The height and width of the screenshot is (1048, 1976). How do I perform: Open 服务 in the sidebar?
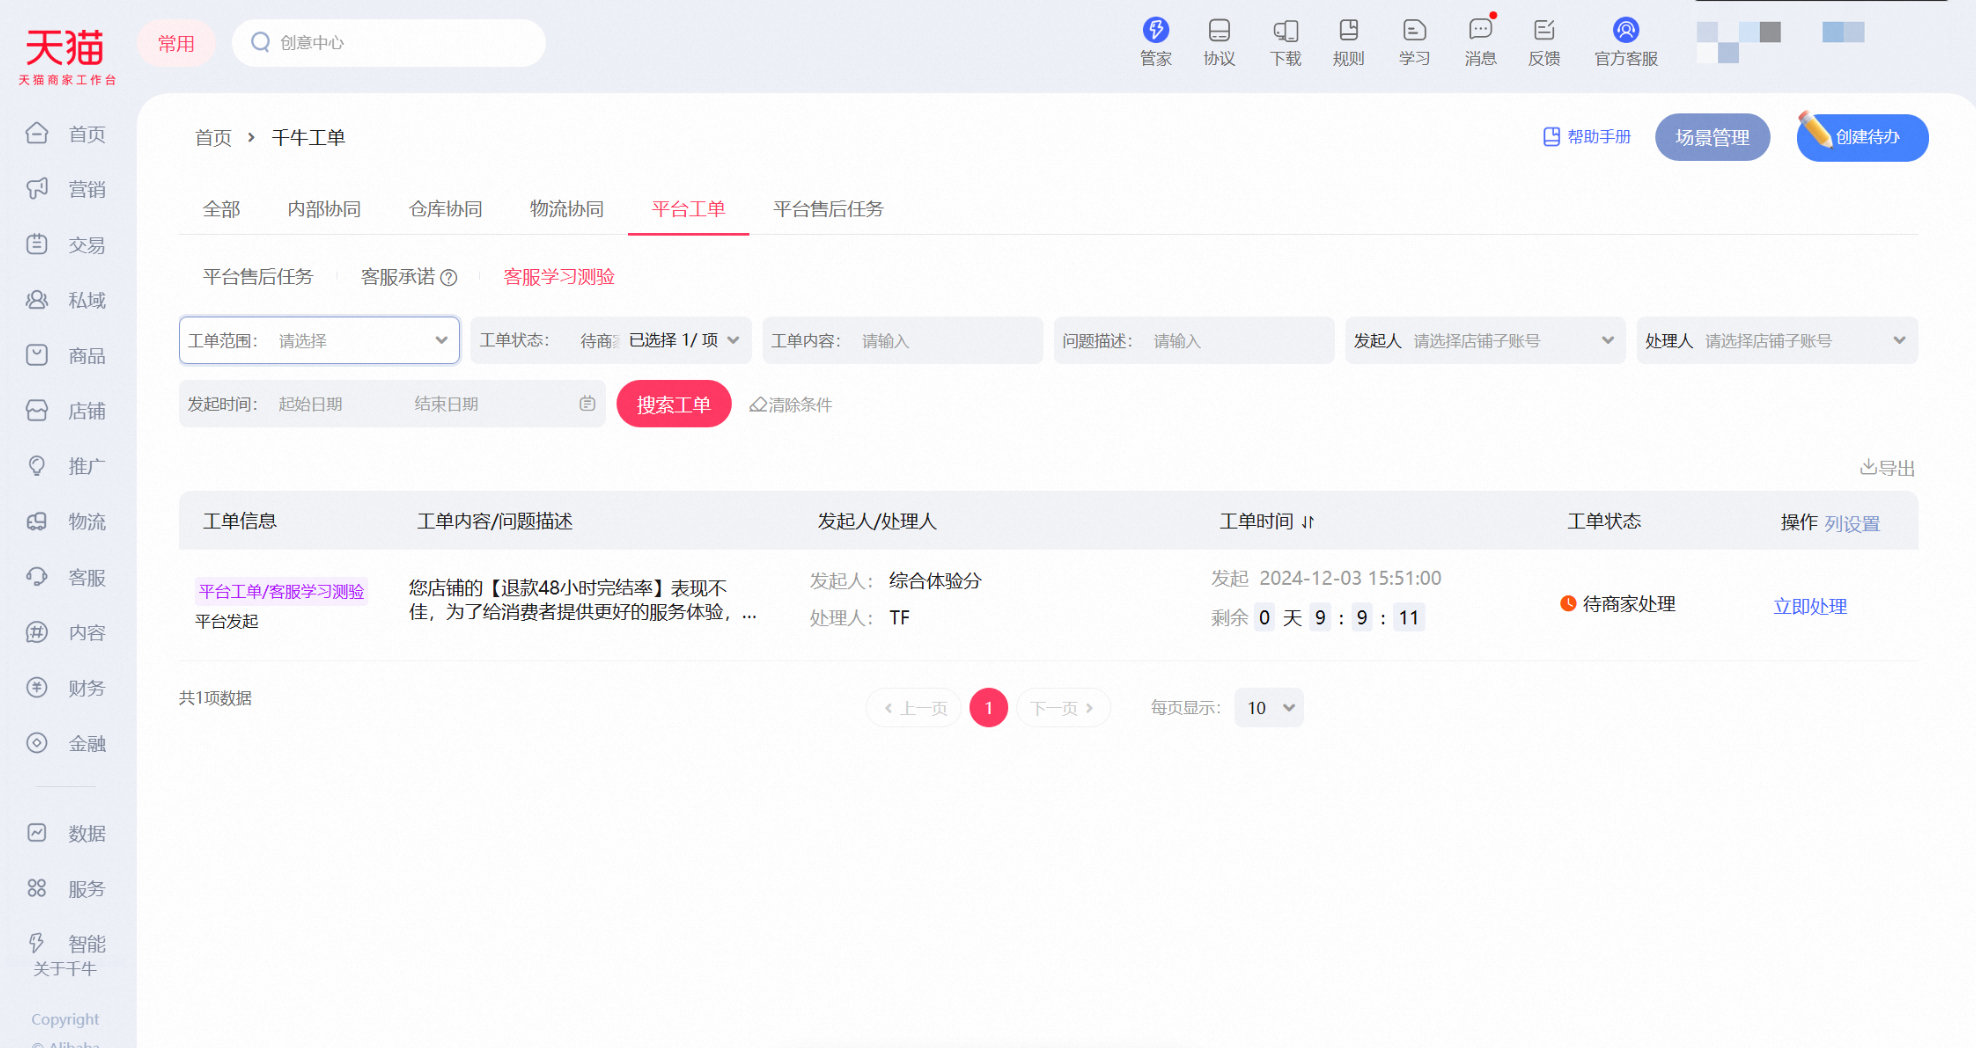coord(67,889)
